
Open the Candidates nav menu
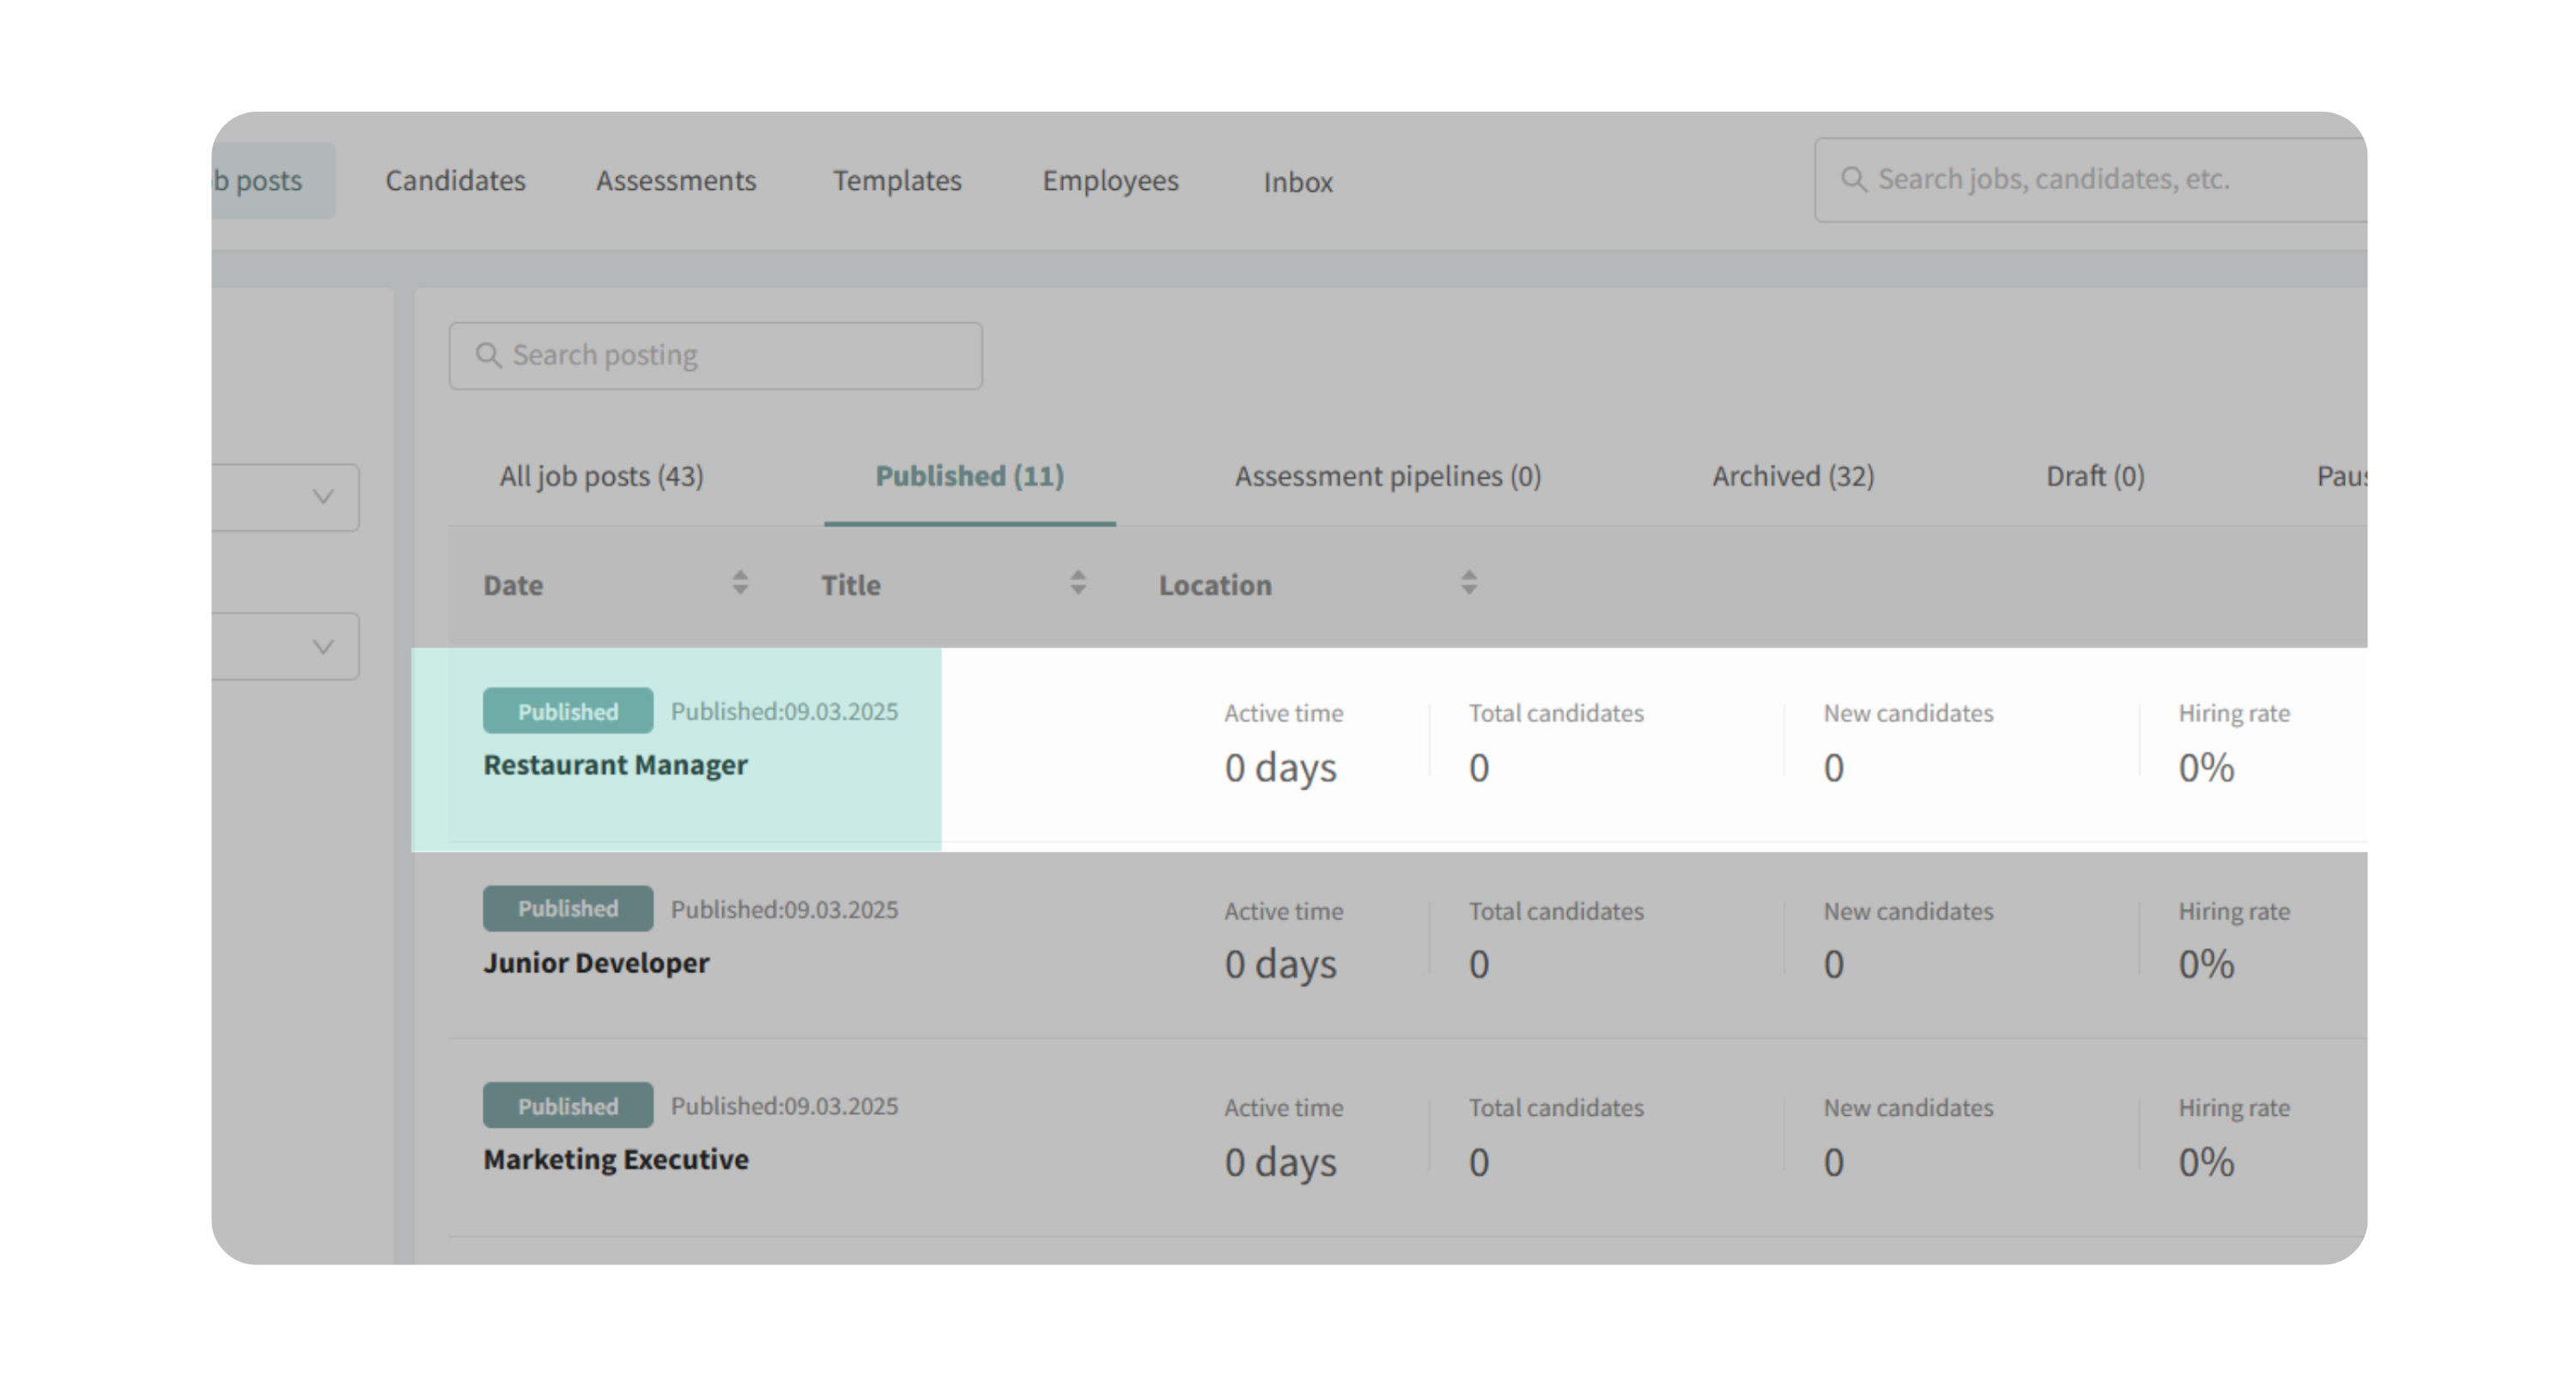(x=455, y=181)
